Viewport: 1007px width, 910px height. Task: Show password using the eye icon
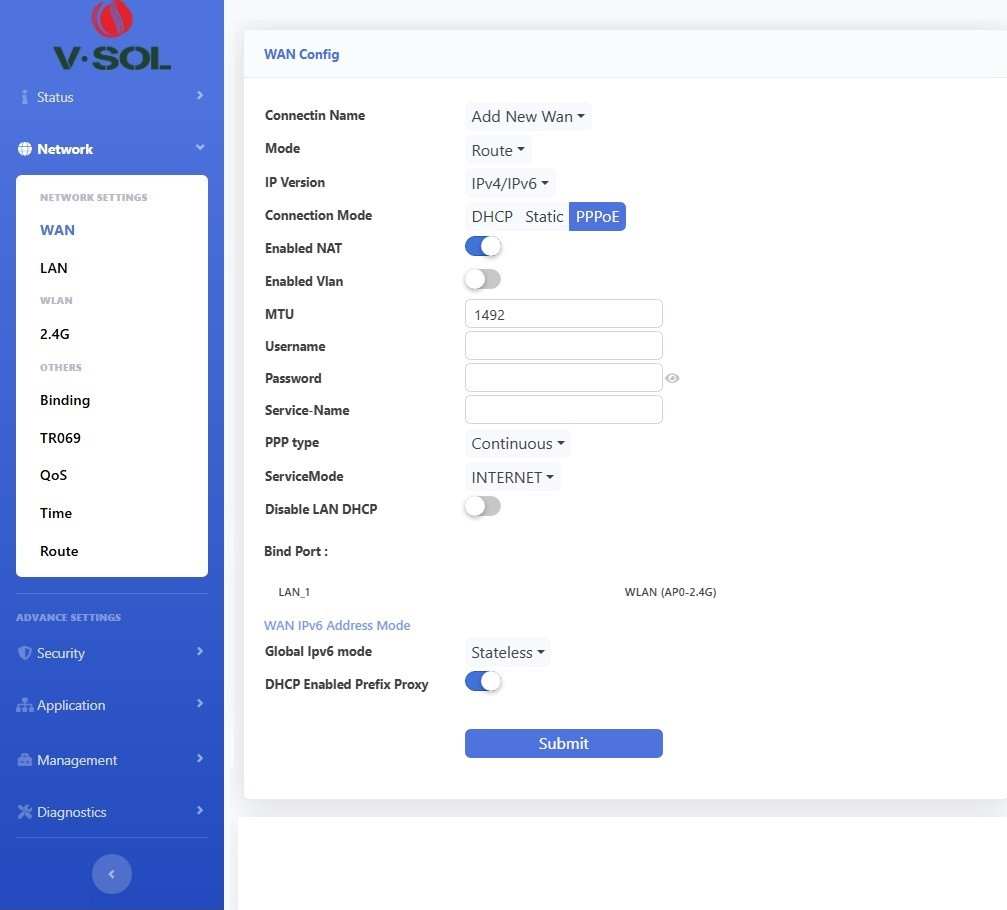(673, 378)
